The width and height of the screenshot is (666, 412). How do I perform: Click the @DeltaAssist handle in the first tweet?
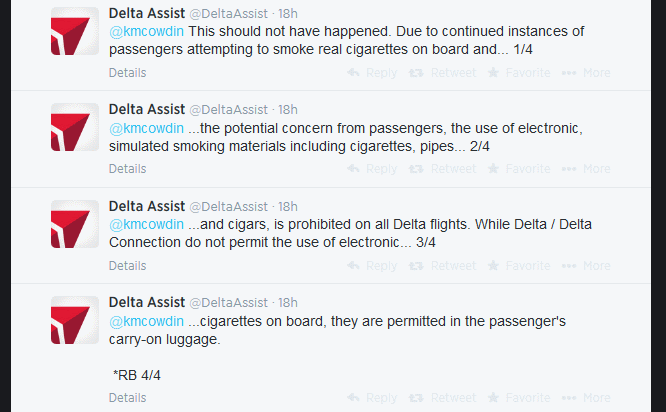point(229,13)
